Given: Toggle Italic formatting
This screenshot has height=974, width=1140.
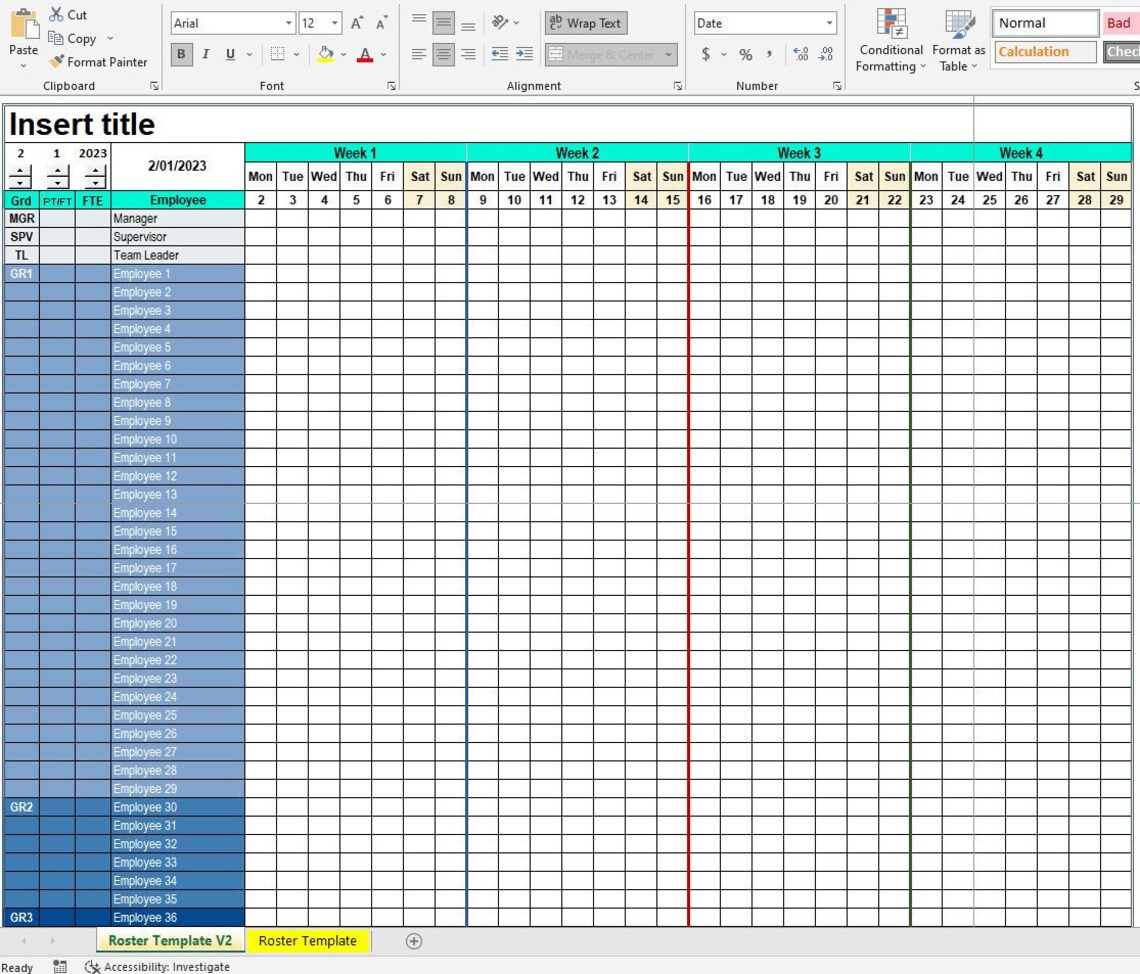Looking at the screenshot, I should click(x=205, y=55).
